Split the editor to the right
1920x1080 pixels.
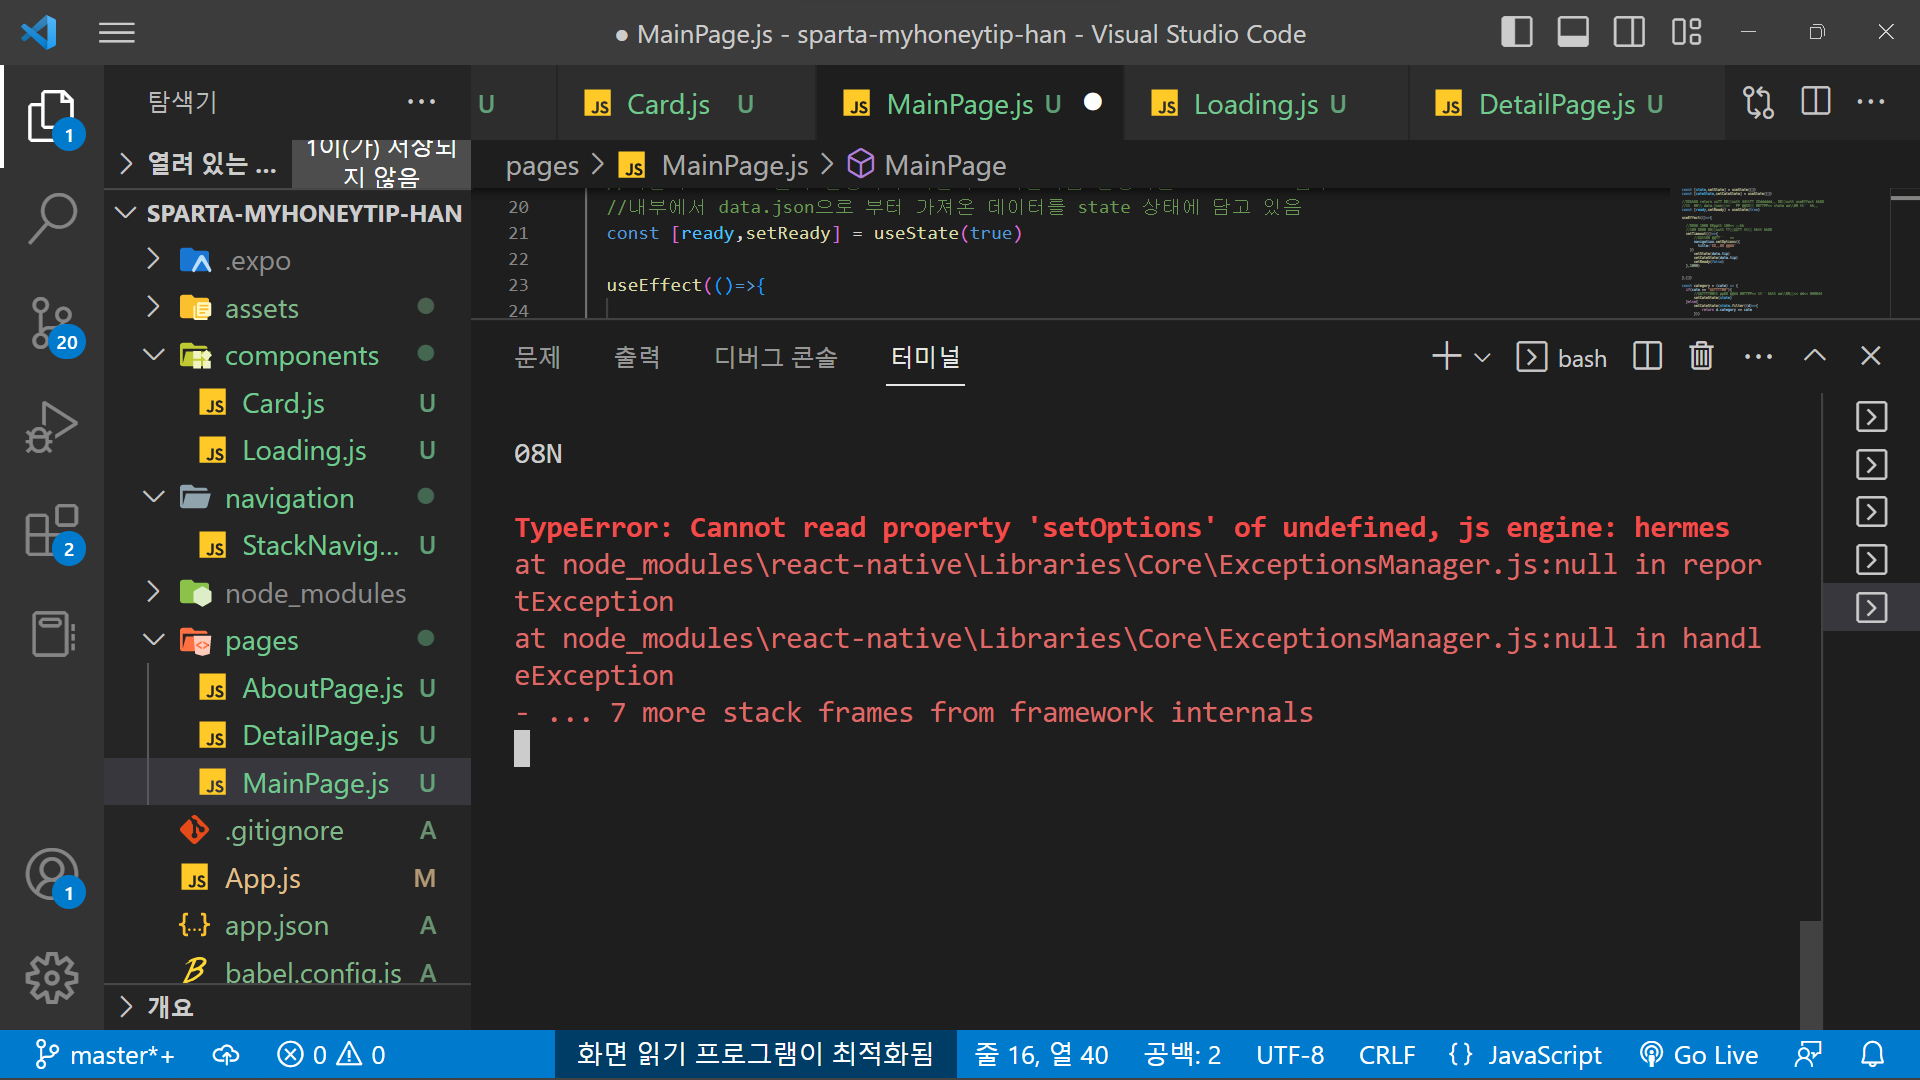pyautogui.click(x=1816, y=102)
